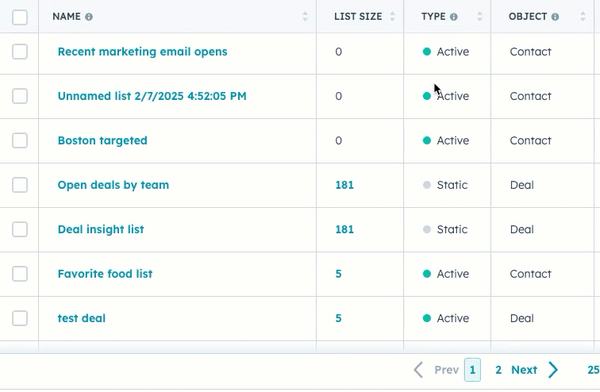Sort the table by OBJECT column arrows

[583, 16]
